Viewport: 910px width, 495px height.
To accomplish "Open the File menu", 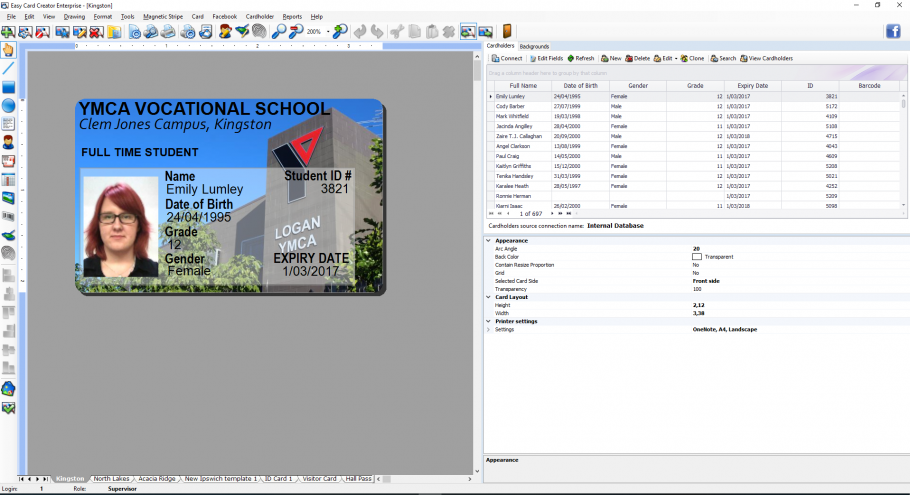I will (11, 17).
